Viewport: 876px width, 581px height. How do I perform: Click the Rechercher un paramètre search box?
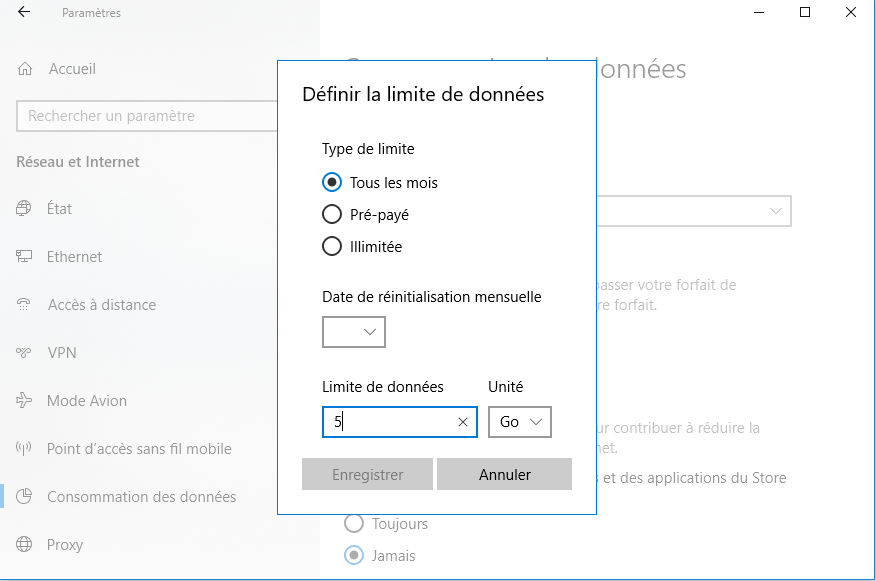146,116
